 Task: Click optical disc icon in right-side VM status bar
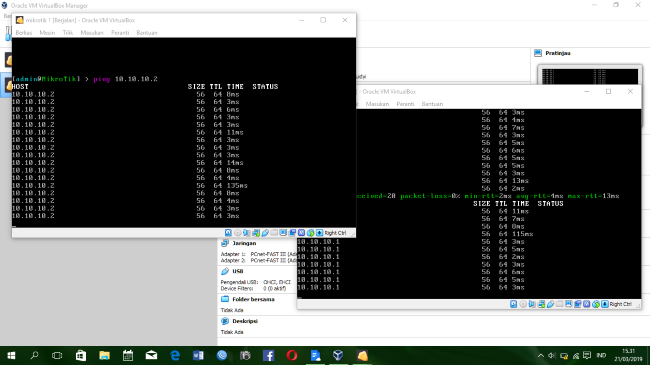523,304
